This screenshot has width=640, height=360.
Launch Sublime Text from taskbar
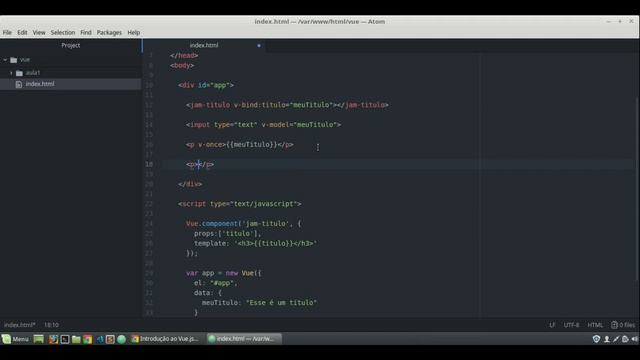tap(110, 339)
